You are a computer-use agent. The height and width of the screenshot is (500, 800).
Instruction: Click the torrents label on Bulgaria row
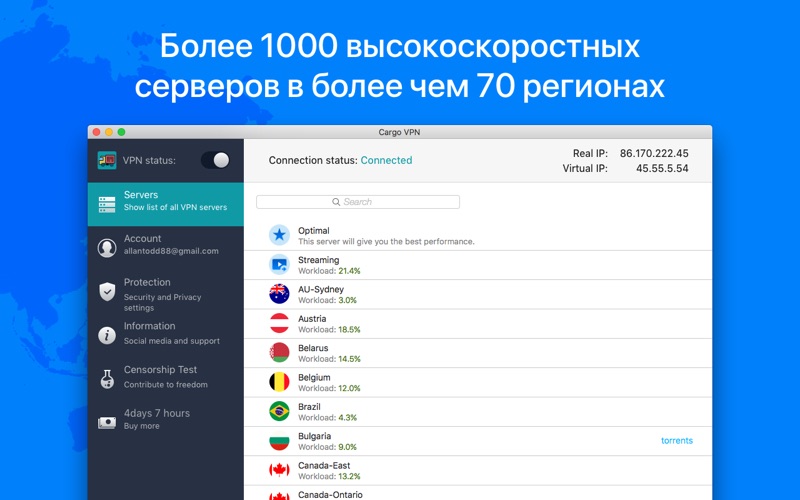pos(677,441)
